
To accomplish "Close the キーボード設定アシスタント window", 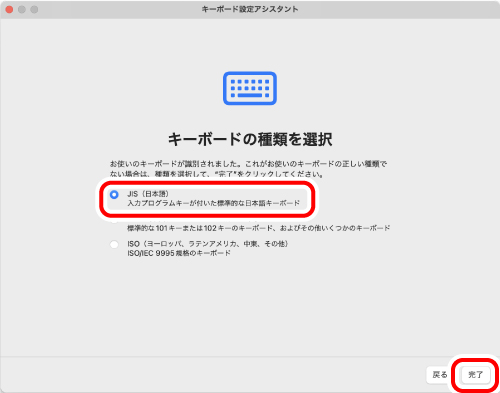I will 9,10.
